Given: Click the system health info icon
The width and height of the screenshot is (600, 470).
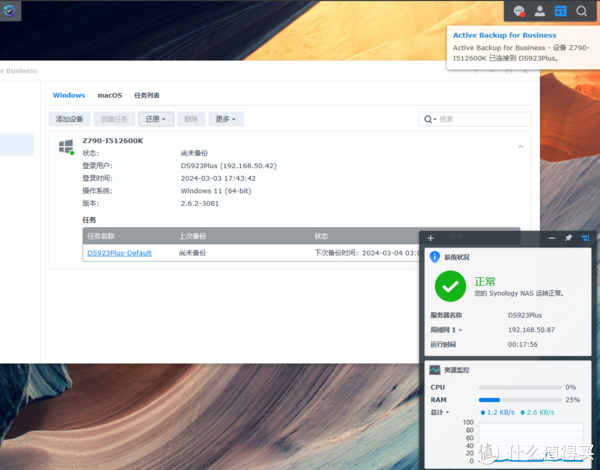Looking at the screenshot, I should pos(435,257).
